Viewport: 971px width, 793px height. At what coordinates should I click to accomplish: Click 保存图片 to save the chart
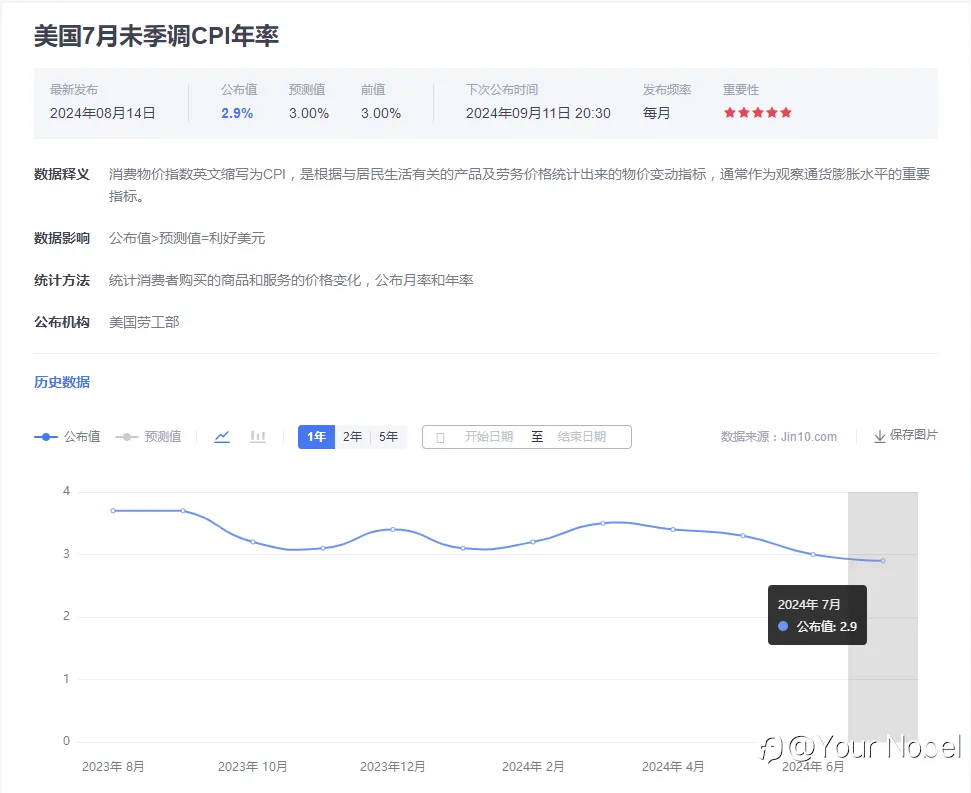click(913, 435)
